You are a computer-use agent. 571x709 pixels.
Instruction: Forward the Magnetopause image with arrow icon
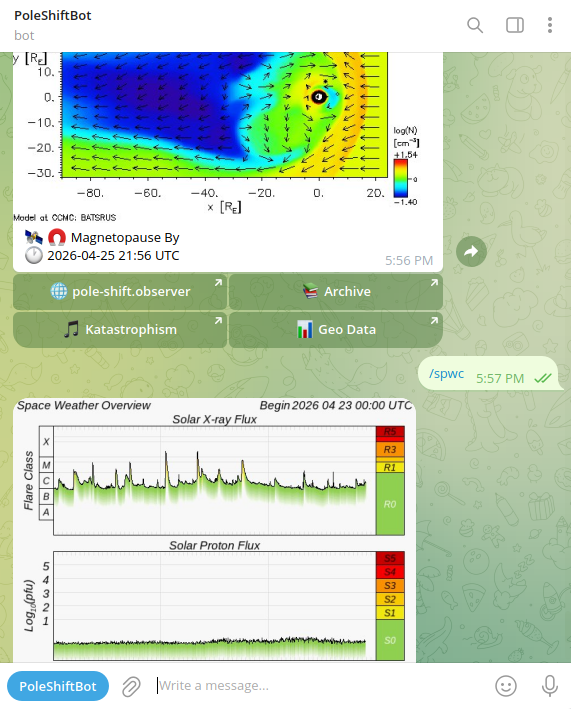471,251
